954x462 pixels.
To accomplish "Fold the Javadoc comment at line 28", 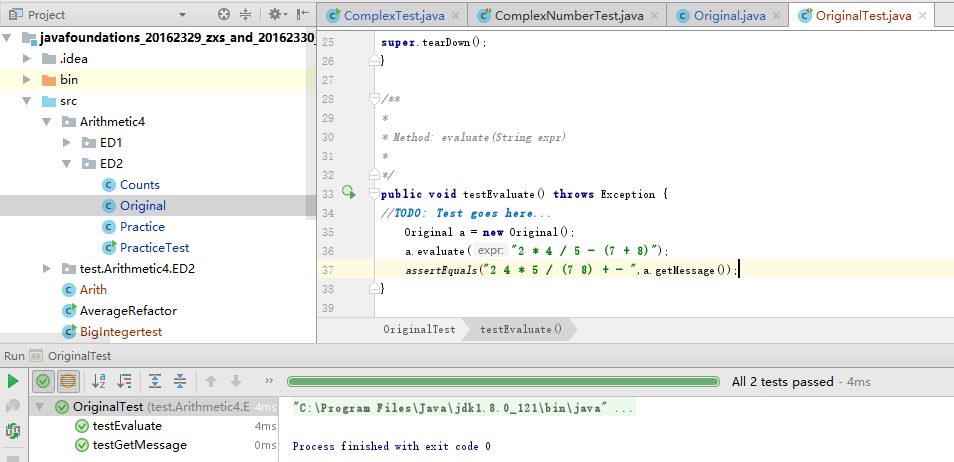I will point(374,99).
